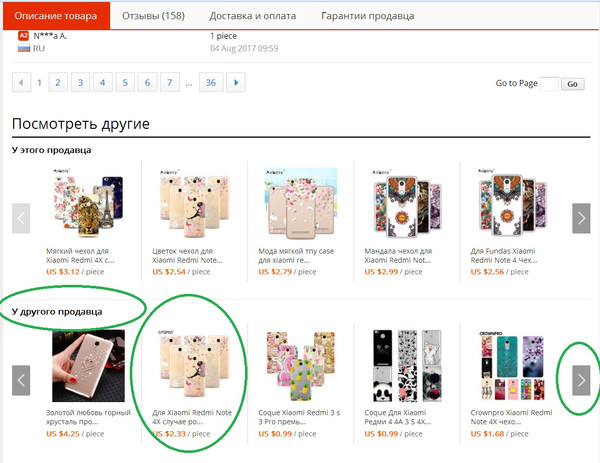Open the Золотой любовь горный хрусталь title
Screen dimensions: 600x463
pyautogui.click(x=88, y=417)
